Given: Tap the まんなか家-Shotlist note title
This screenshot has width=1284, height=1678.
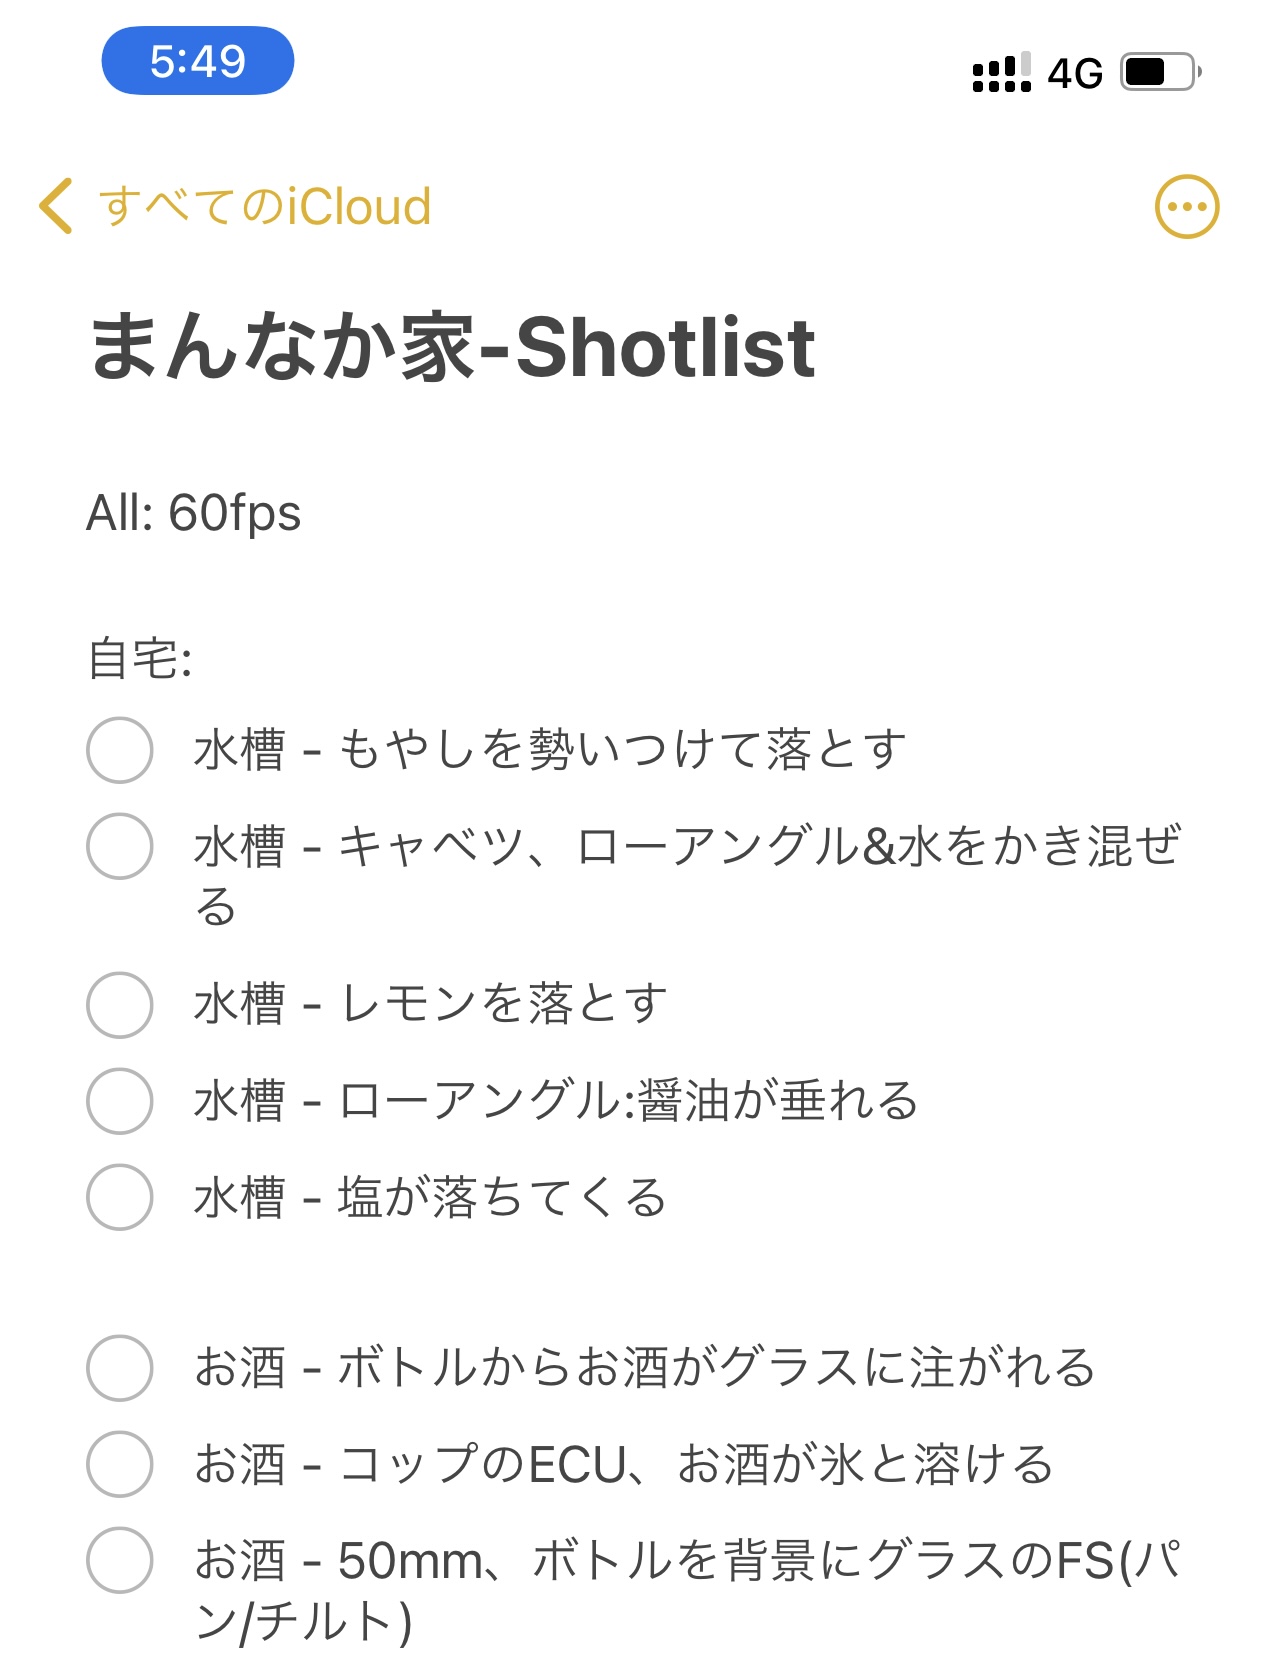Looking at the screenshot, I should tap(452, 347).
